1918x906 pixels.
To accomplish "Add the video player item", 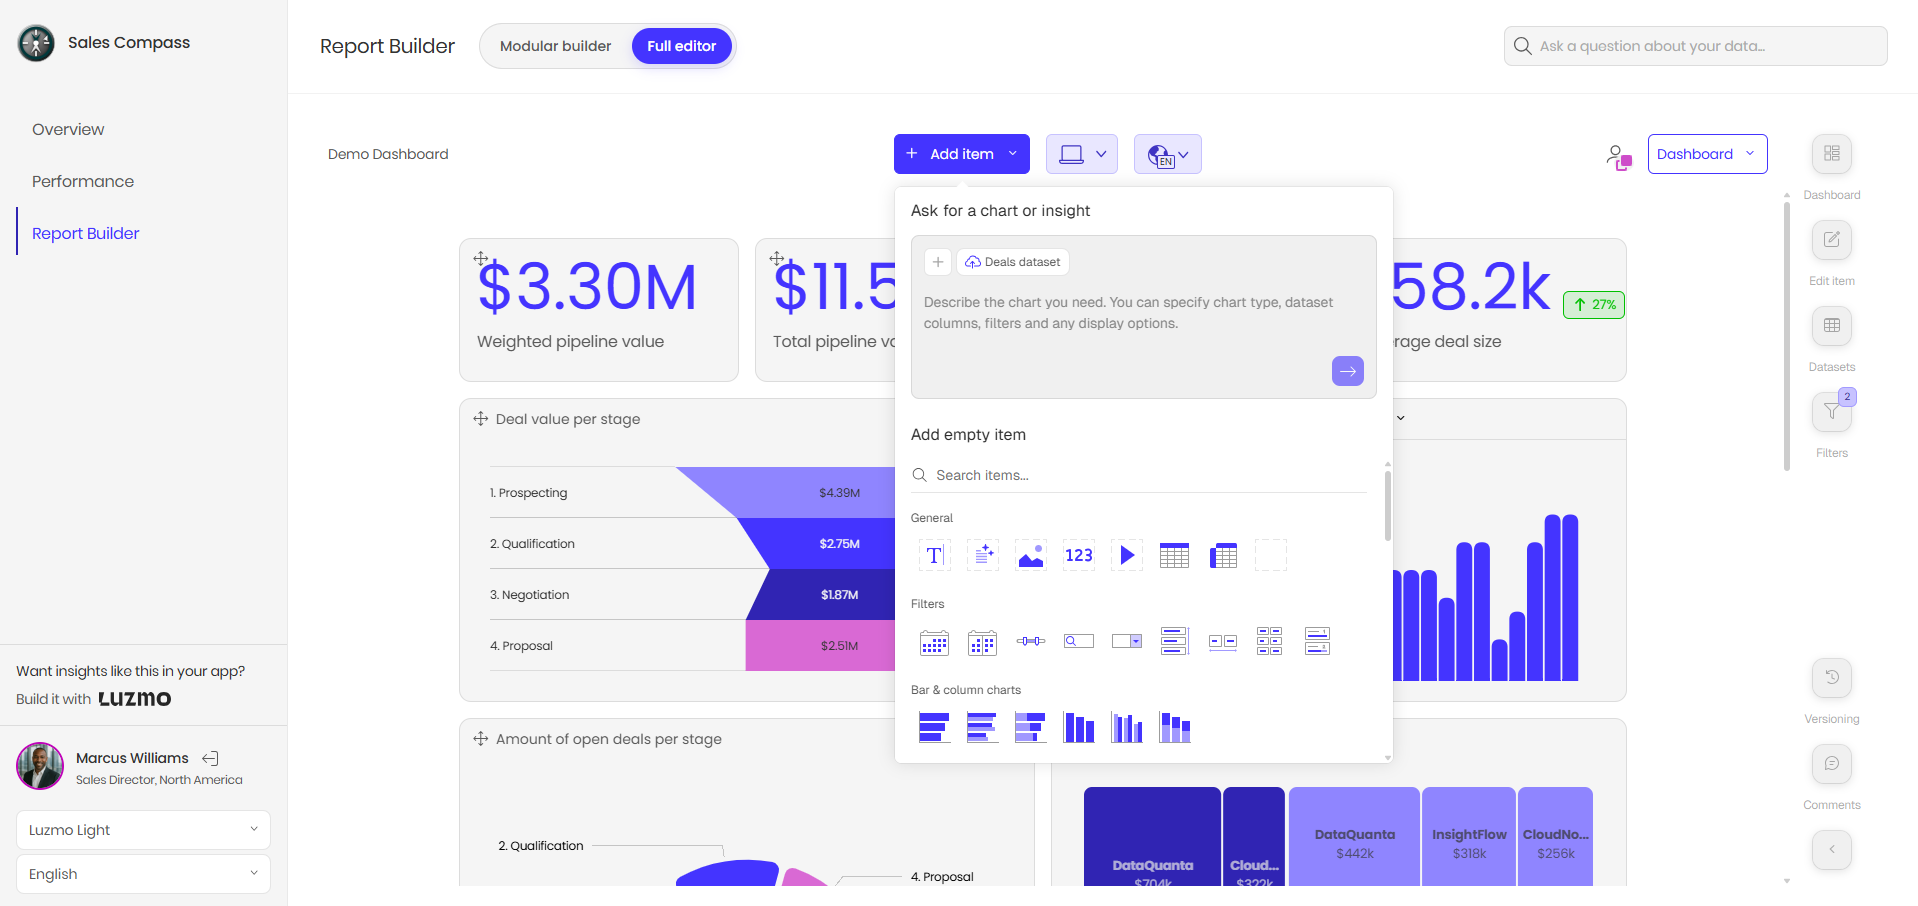I will point(1127,555).
